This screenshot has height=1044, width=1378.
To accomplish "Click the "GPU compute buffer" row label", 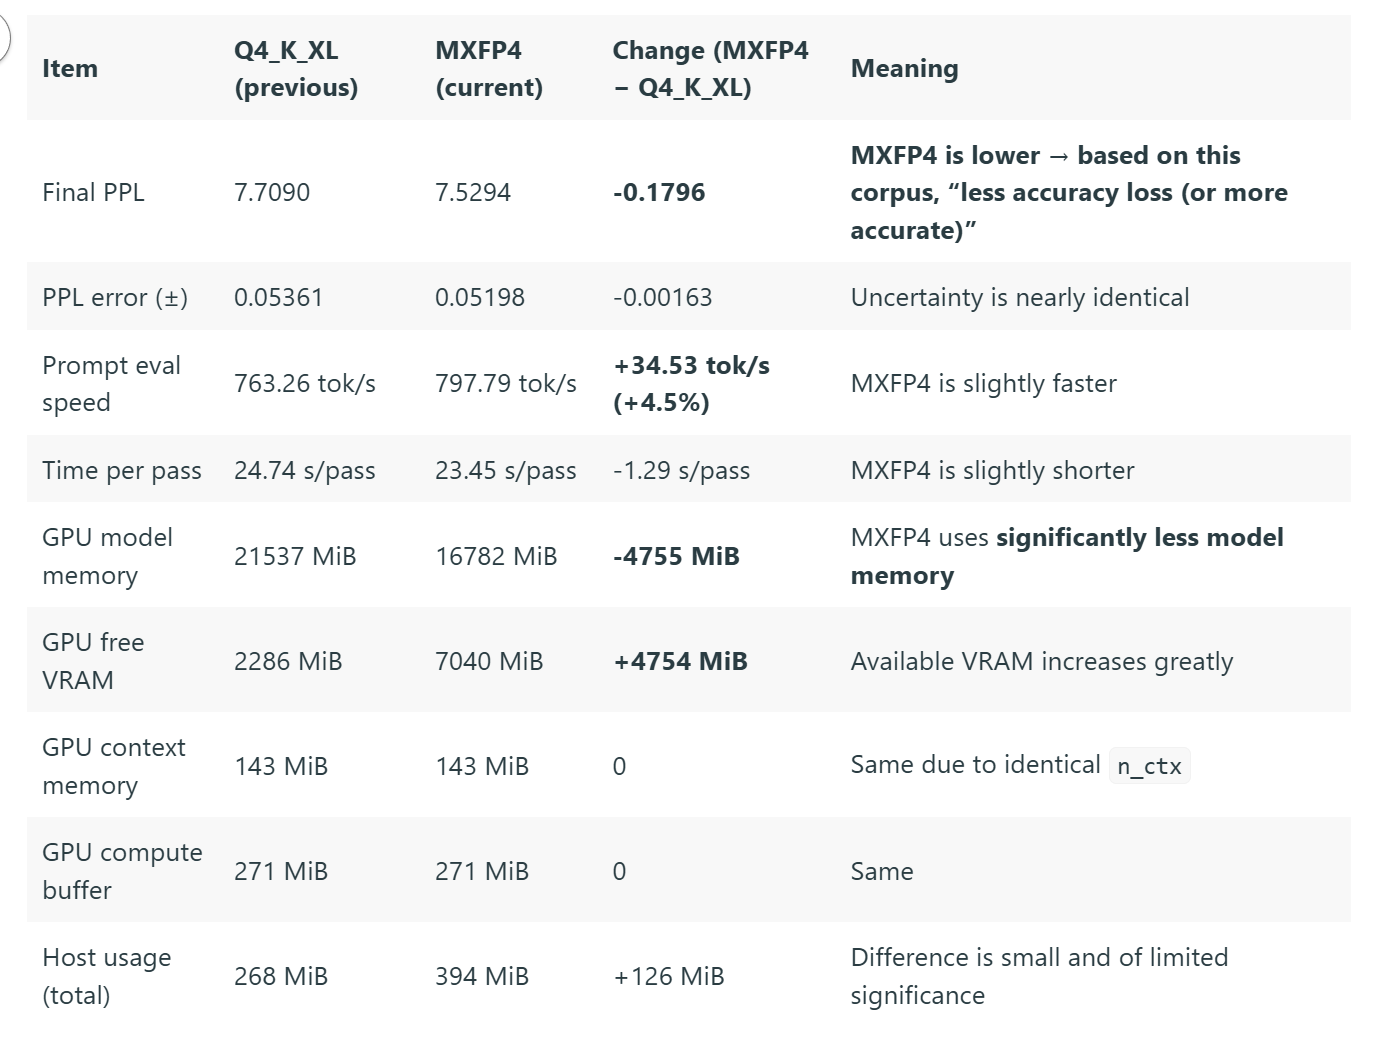I will [x=121, y=871].
